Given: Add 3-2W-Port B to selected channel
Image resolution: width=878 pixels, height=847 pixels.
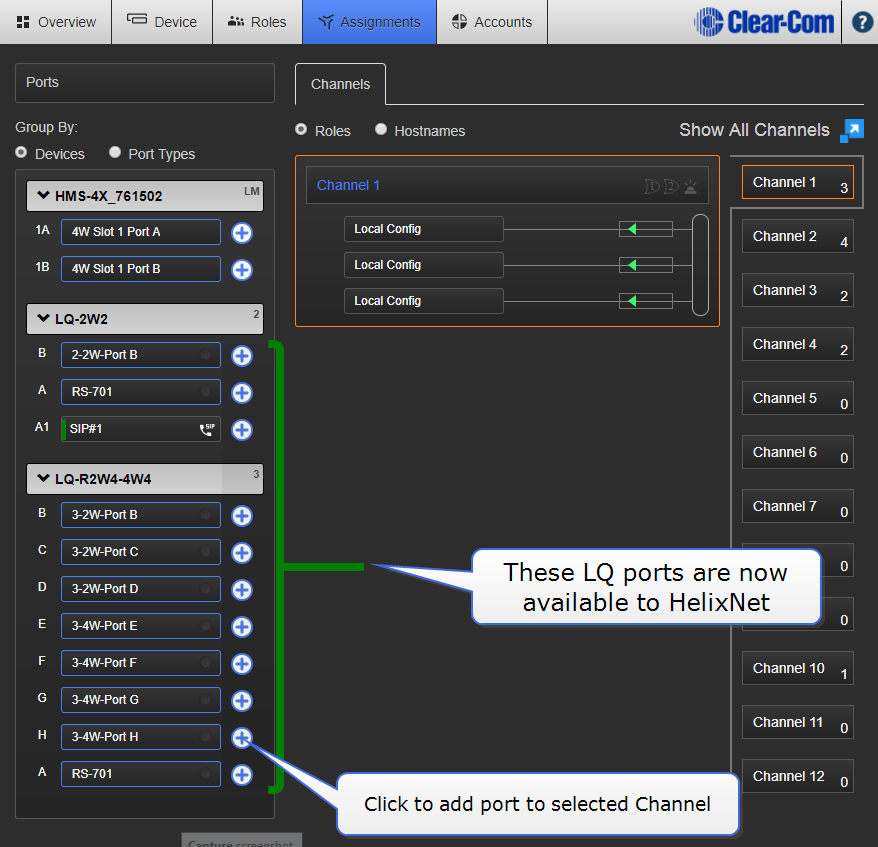Looking at the screenshot, I should point(242,516).
